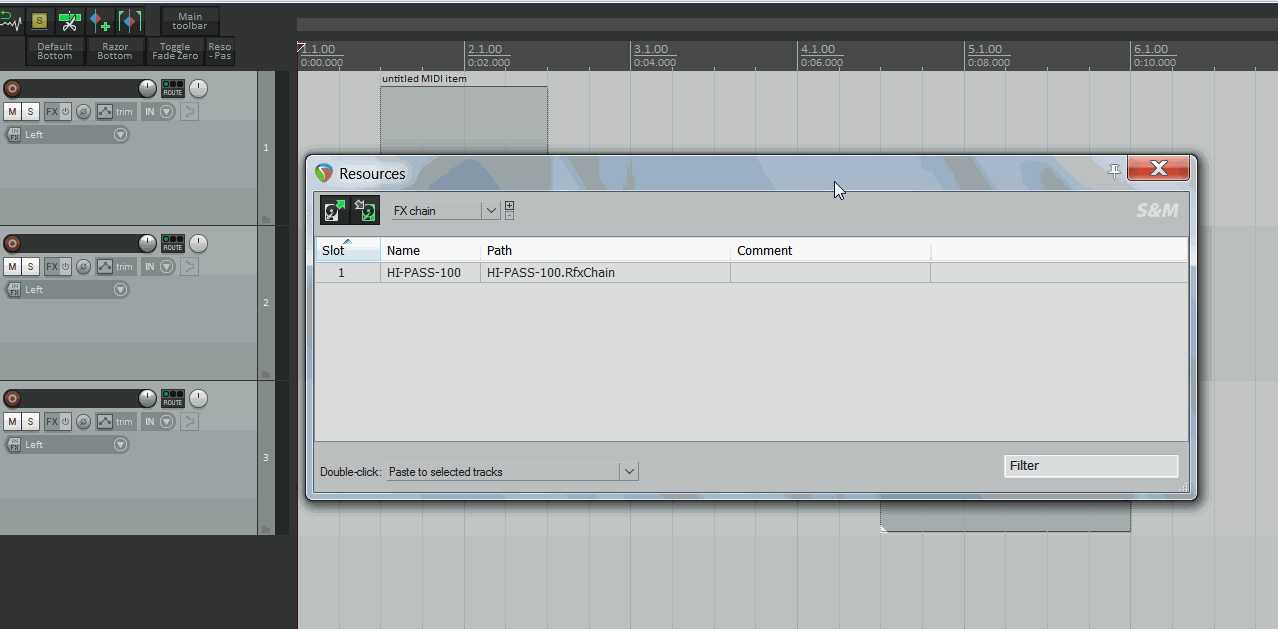
Task: Arm track 2 for recording
Action: point(12,243)
